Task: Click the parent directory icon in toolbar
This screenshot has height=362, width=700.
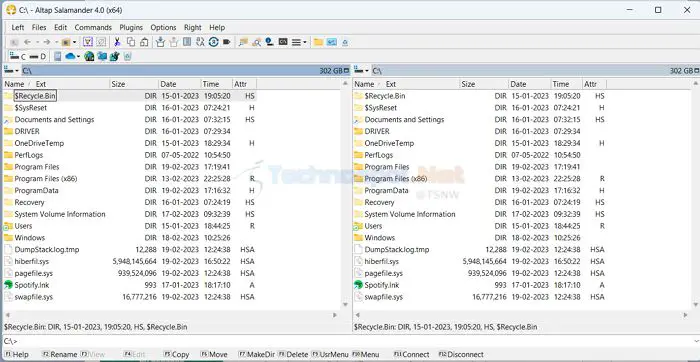Action: coord(14,42)
